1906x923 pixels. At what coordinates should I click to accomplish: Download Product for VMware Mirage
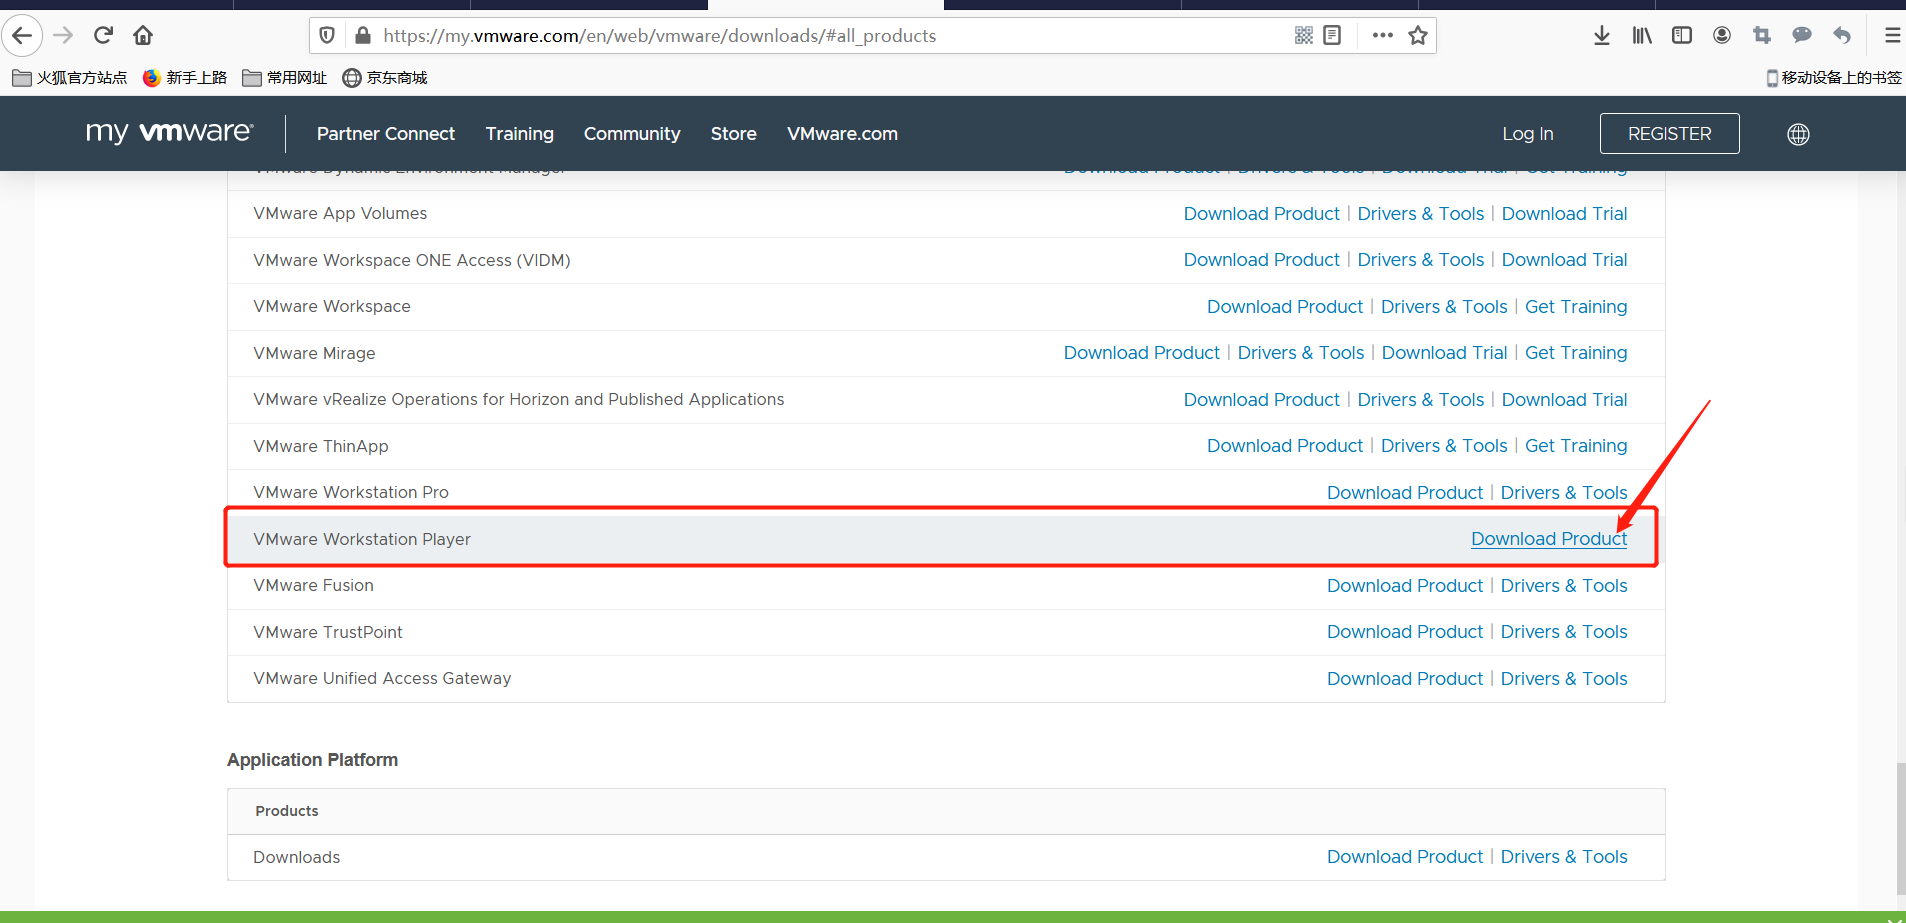pyautogui.click(x=1142, y=353)
